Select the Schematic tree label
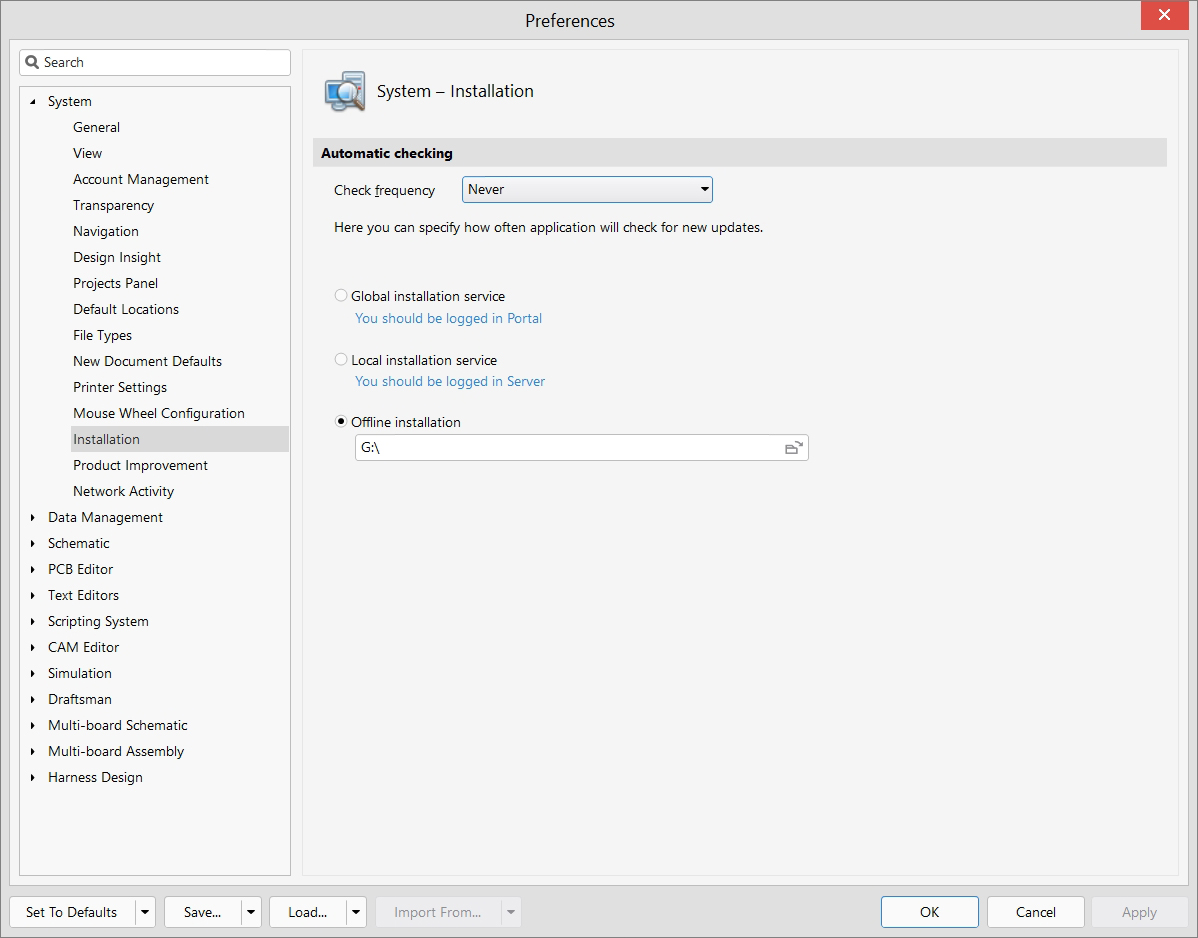 (x=79, y=543)
